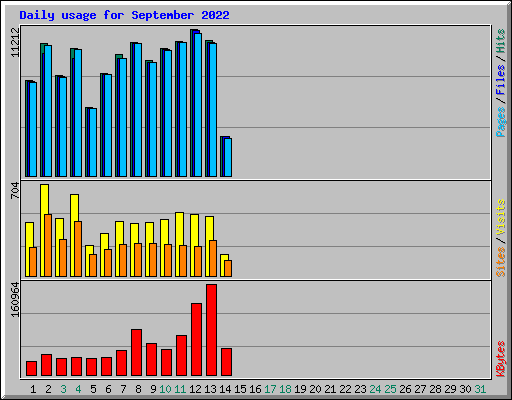
Task: Click green day 10 on the x-axis
Action: coord(165,389)
